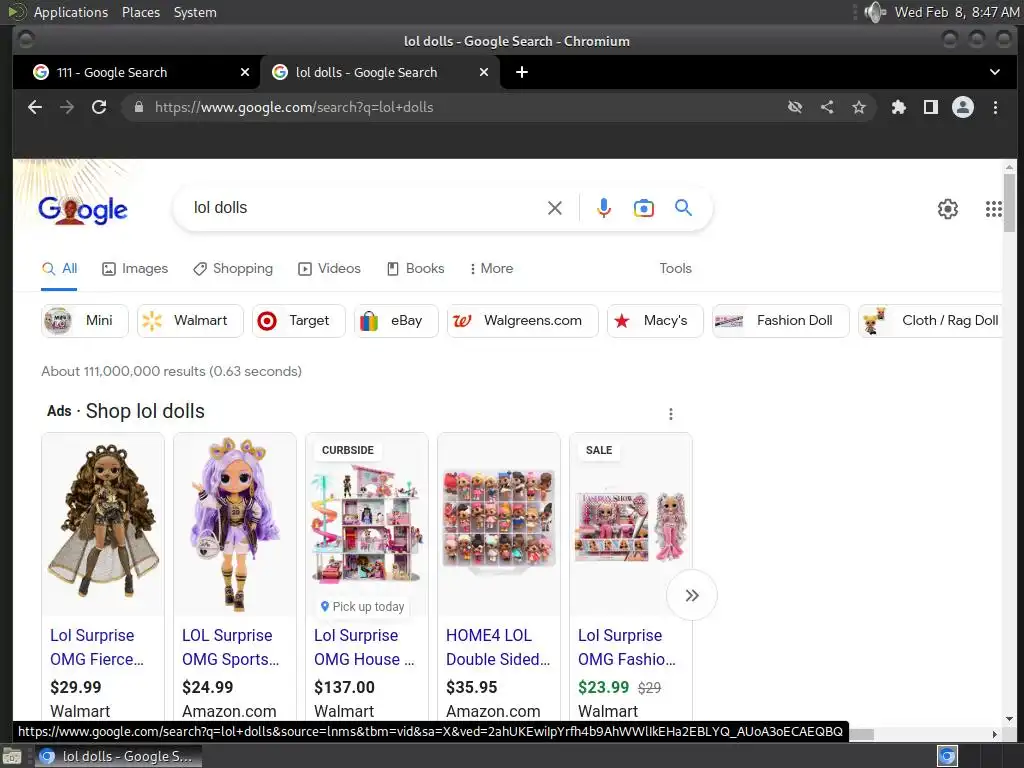
Task: Filter by the Cloth / Rag Doll chip
Action: pyautogui.click(x=931, y=321)
